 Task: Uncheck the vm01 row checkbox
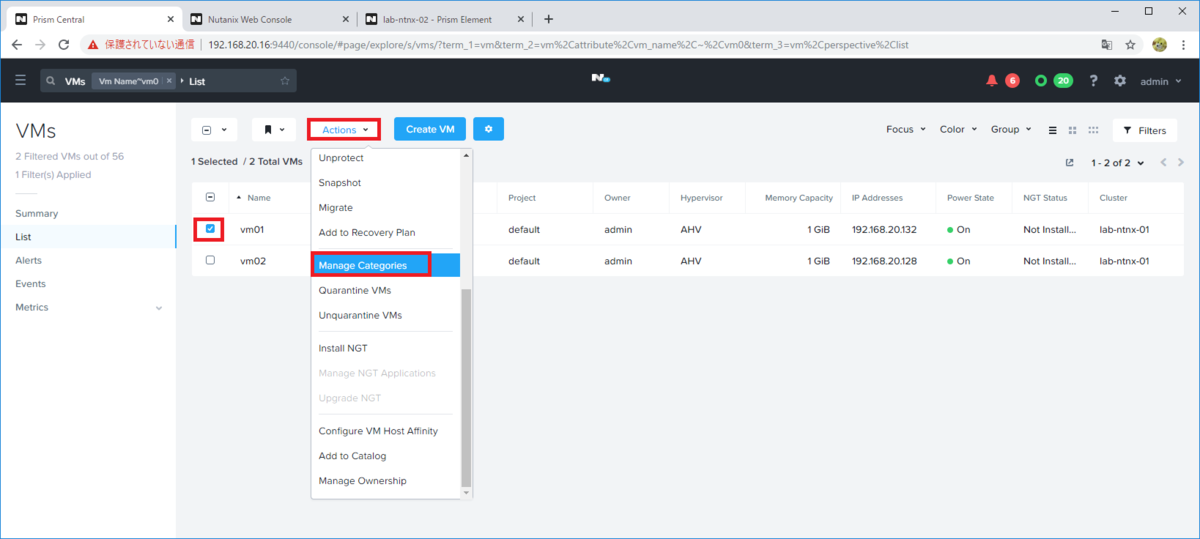pos(210,229)
